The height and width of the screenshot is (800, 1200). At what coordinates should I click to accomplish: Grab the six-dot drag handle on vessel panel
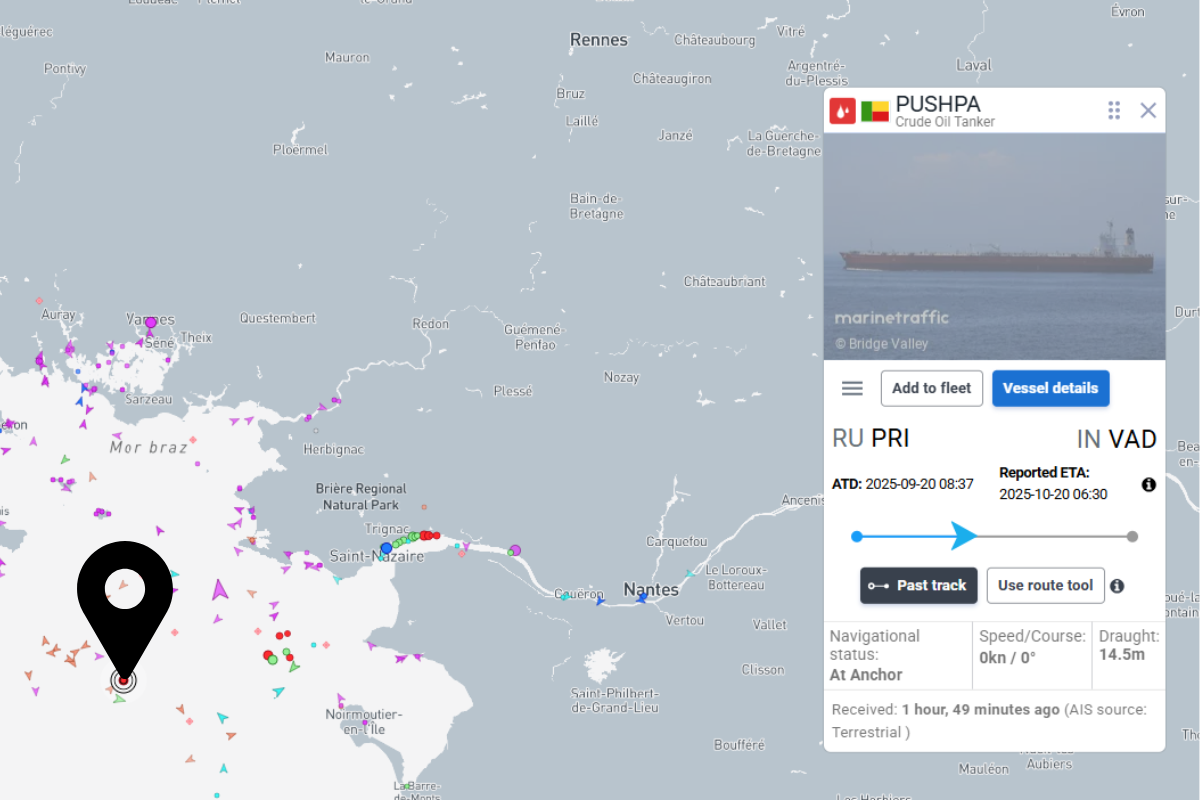pyautogui.click(x=1114, y=111)
